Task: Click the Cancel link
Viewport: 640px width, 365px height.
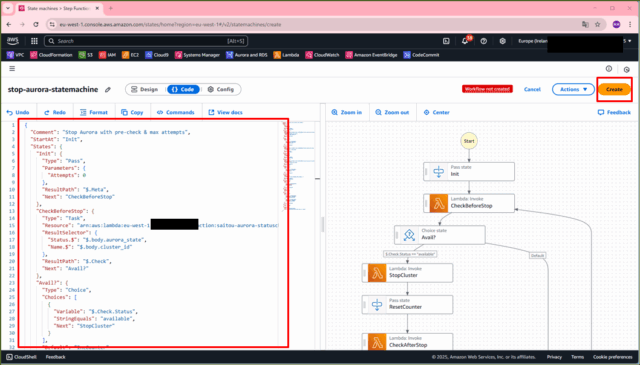Action: pos(532,89)
